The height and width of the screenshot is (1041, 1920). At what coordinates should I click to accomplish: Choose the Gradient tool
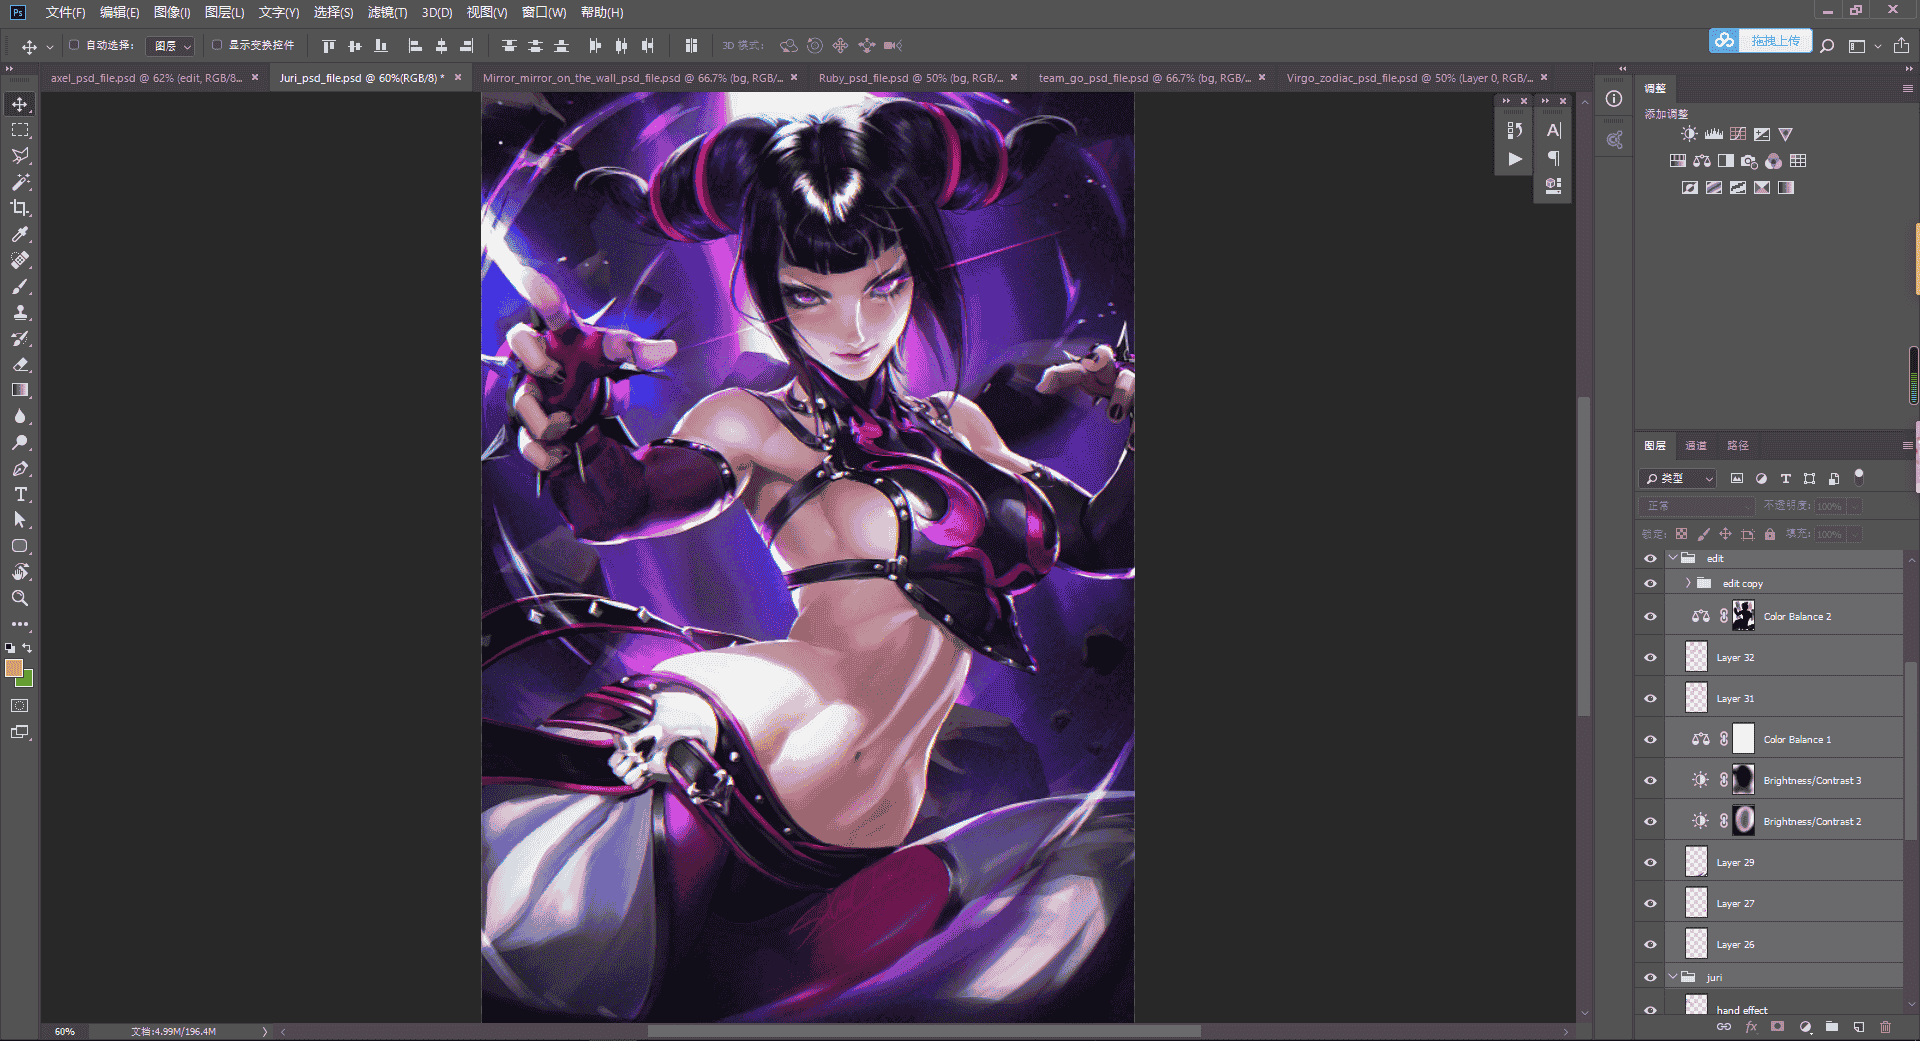[20, 390]
